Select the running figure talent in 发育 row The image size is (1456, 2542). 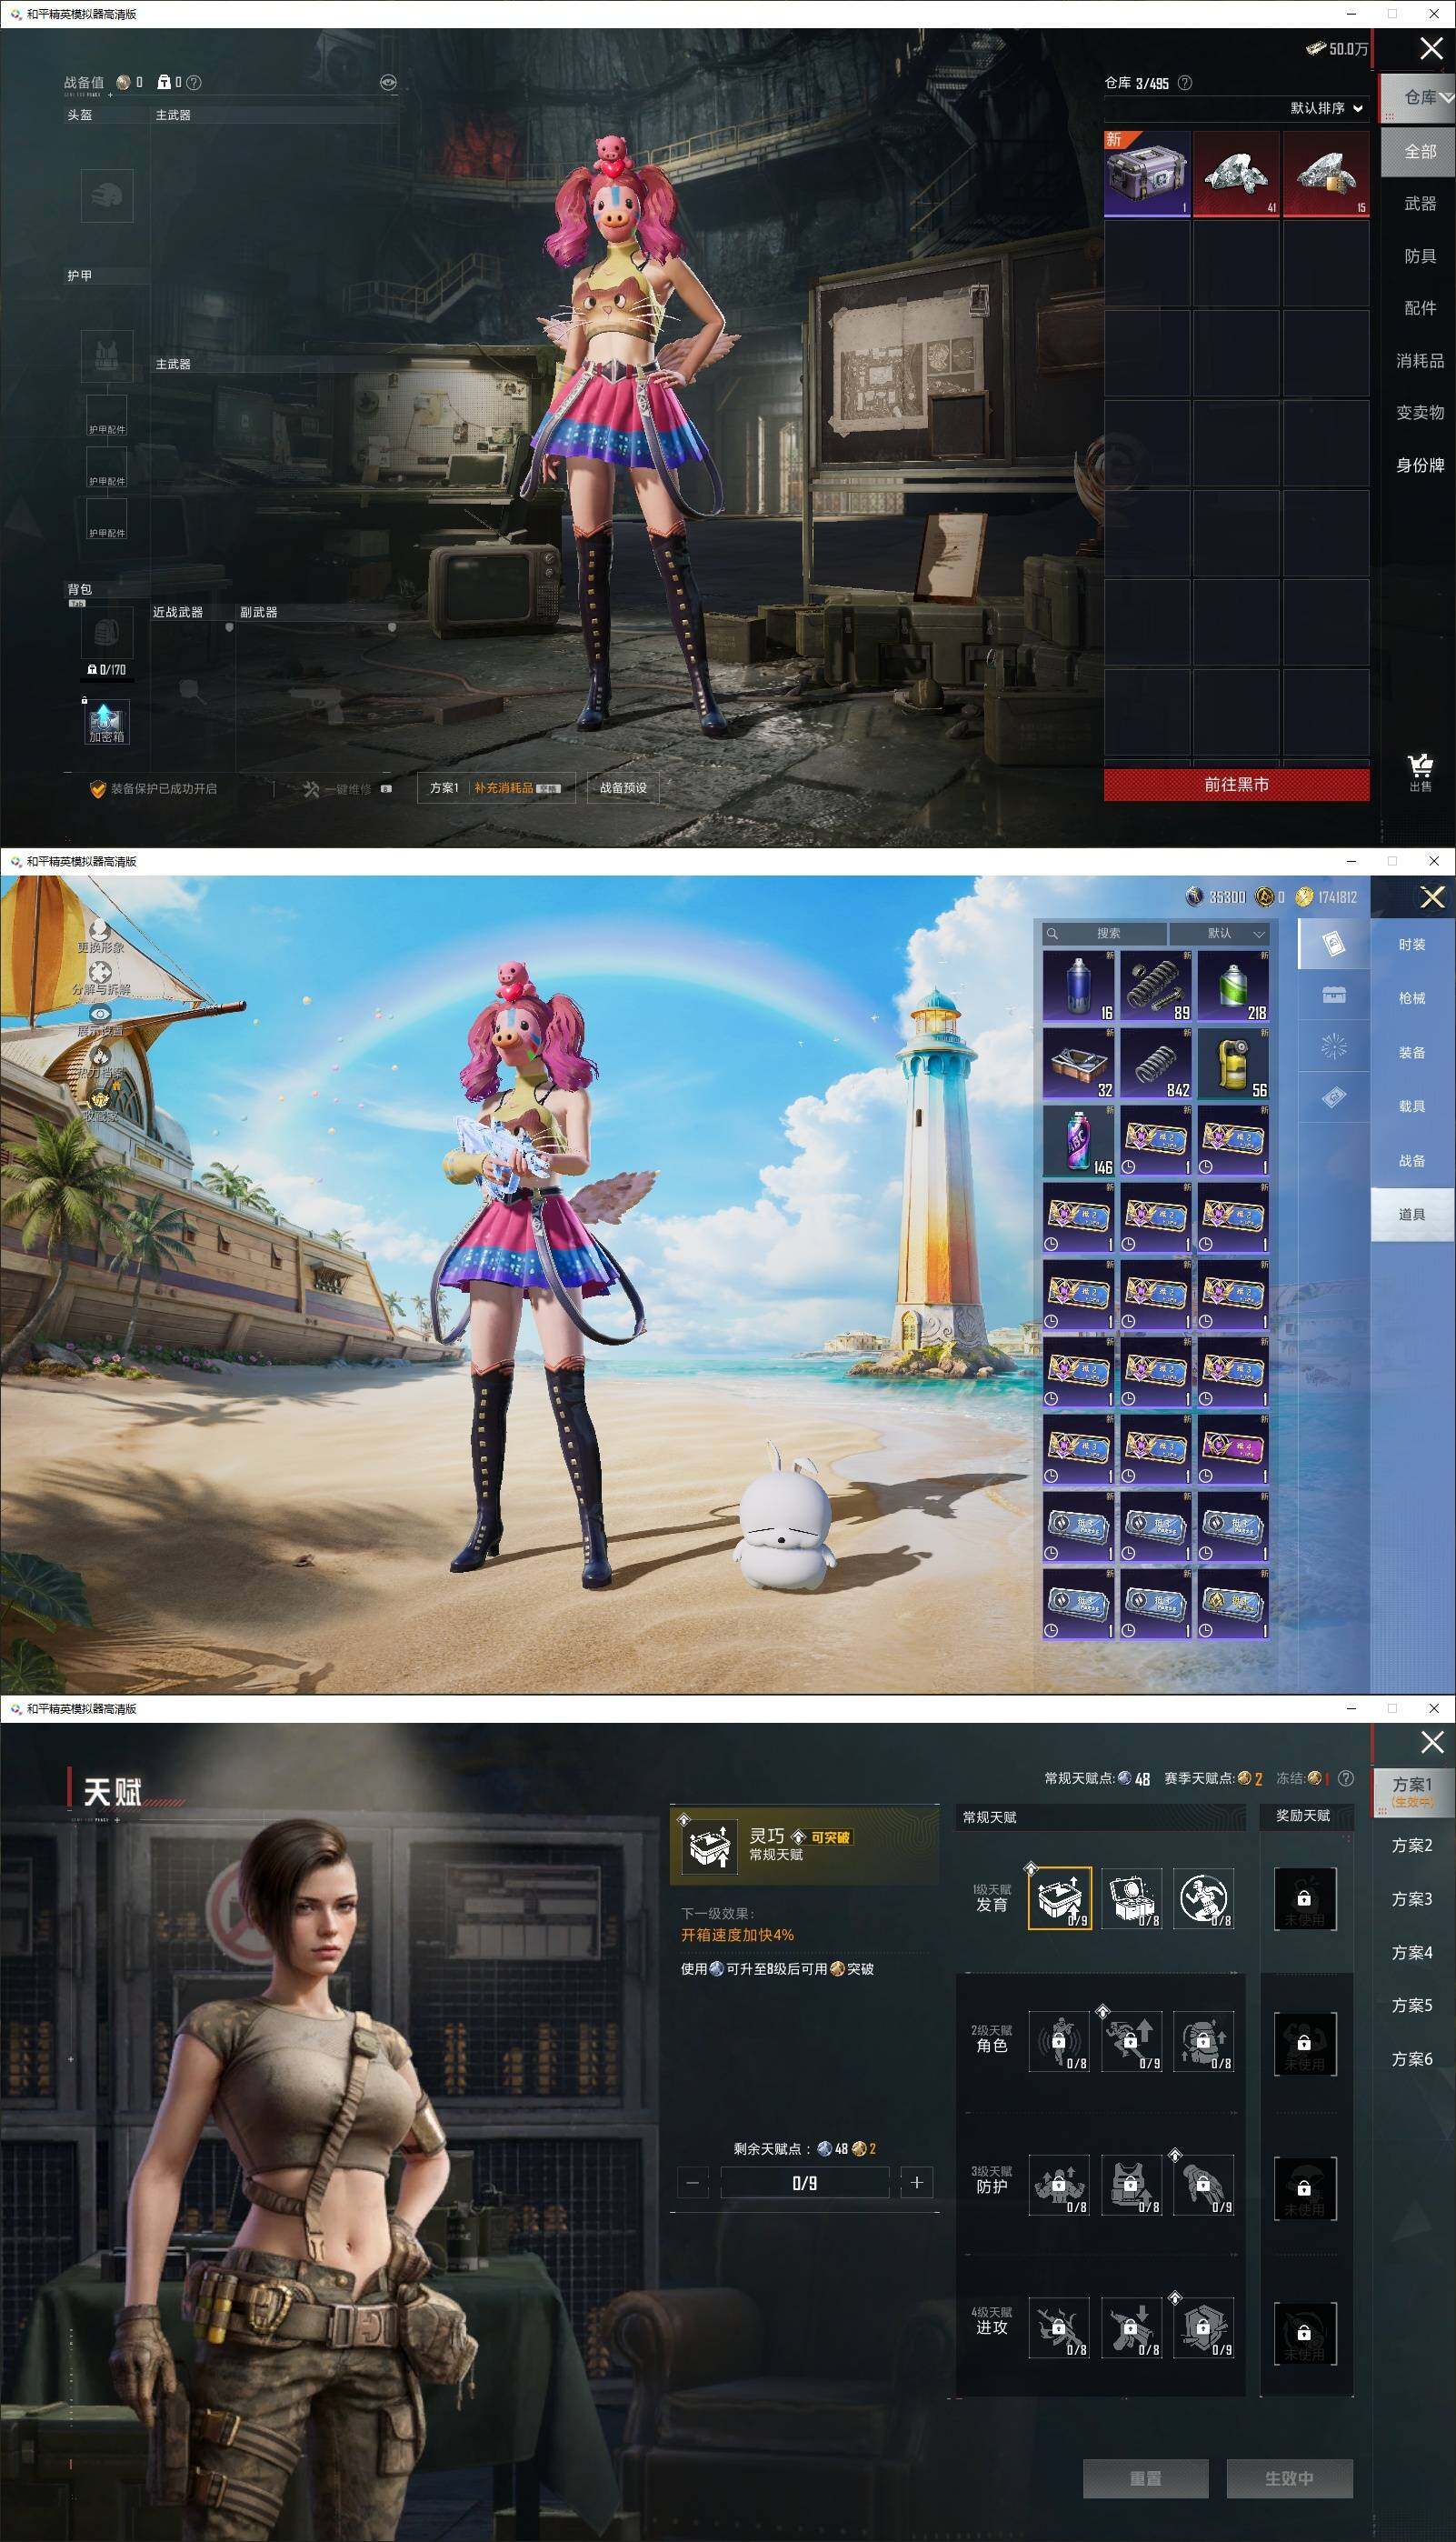click(x=1204, y=1897)
